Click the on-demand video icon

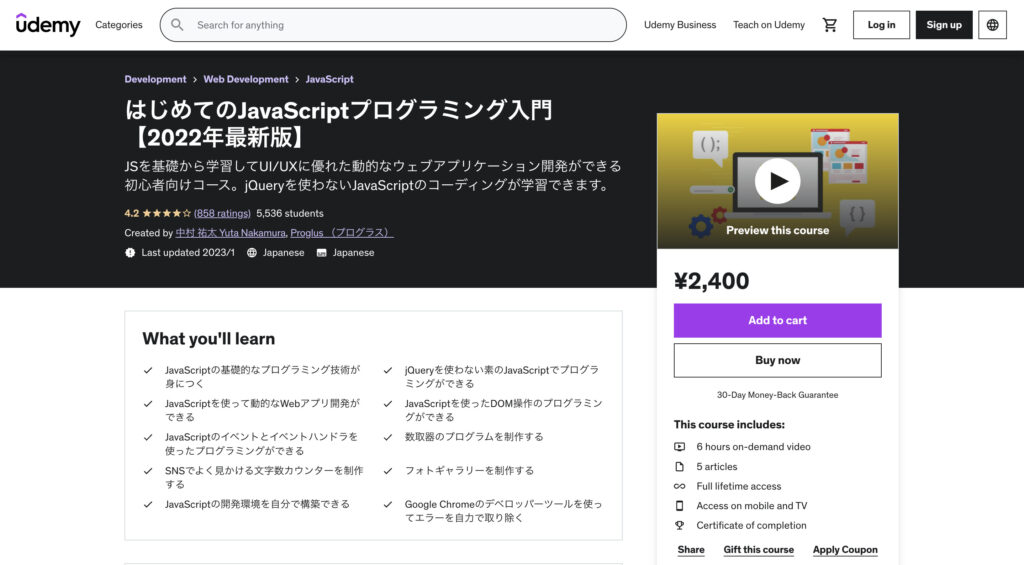click(x=679, y=447)
